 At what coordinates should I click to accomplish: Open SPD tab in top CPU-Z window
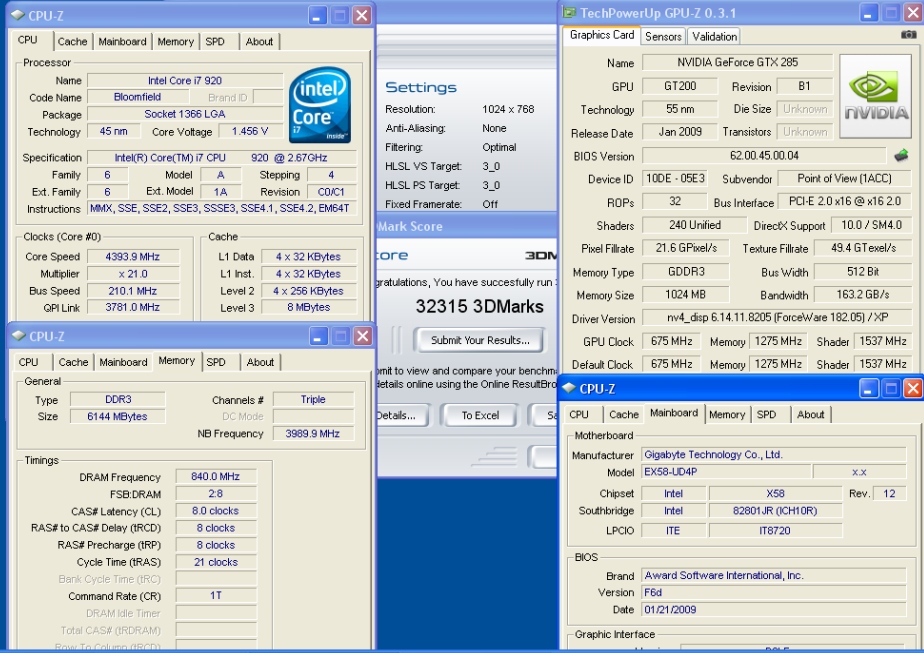pos(215,41)
